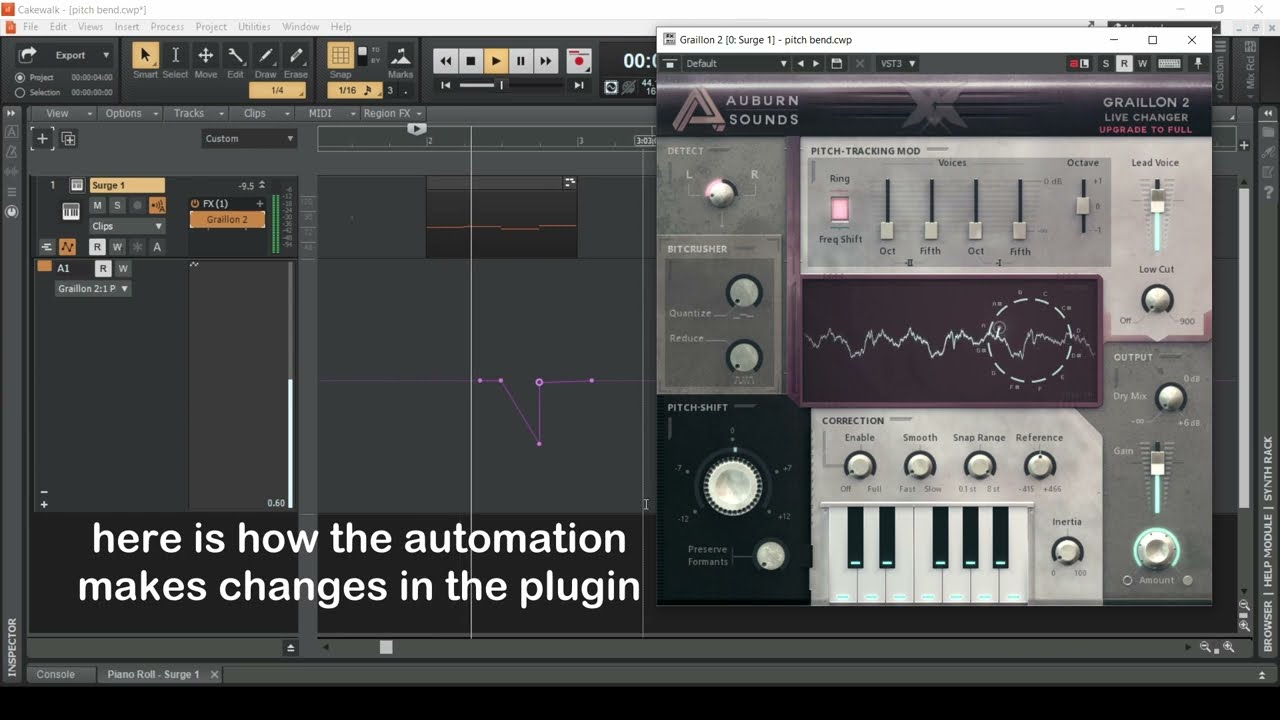This screenshot has height=720, width=1280.
Task: Enable automation Read on Surge 1 track
Action: coord(97,247)
